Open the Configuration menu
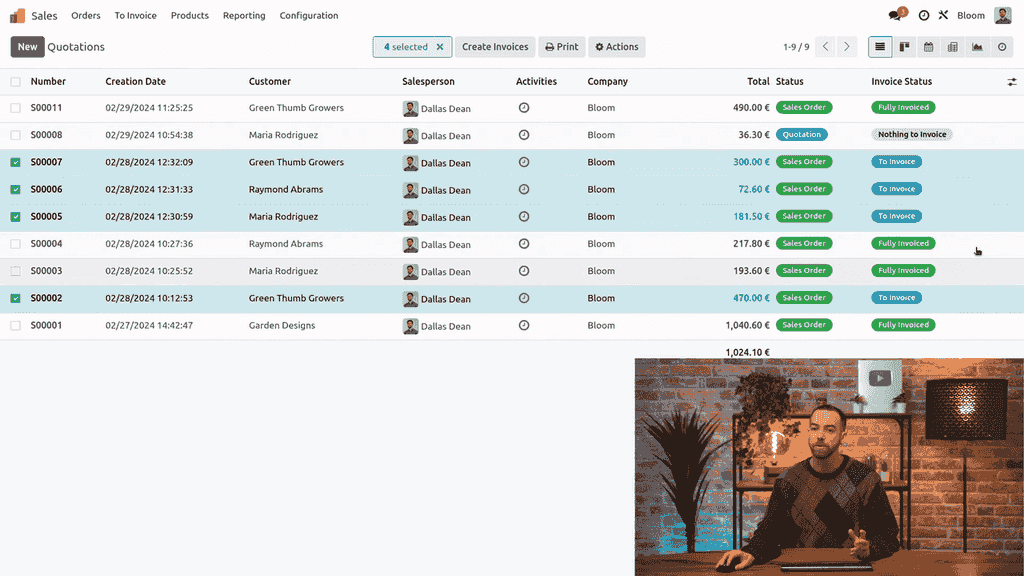 point(309,16)
